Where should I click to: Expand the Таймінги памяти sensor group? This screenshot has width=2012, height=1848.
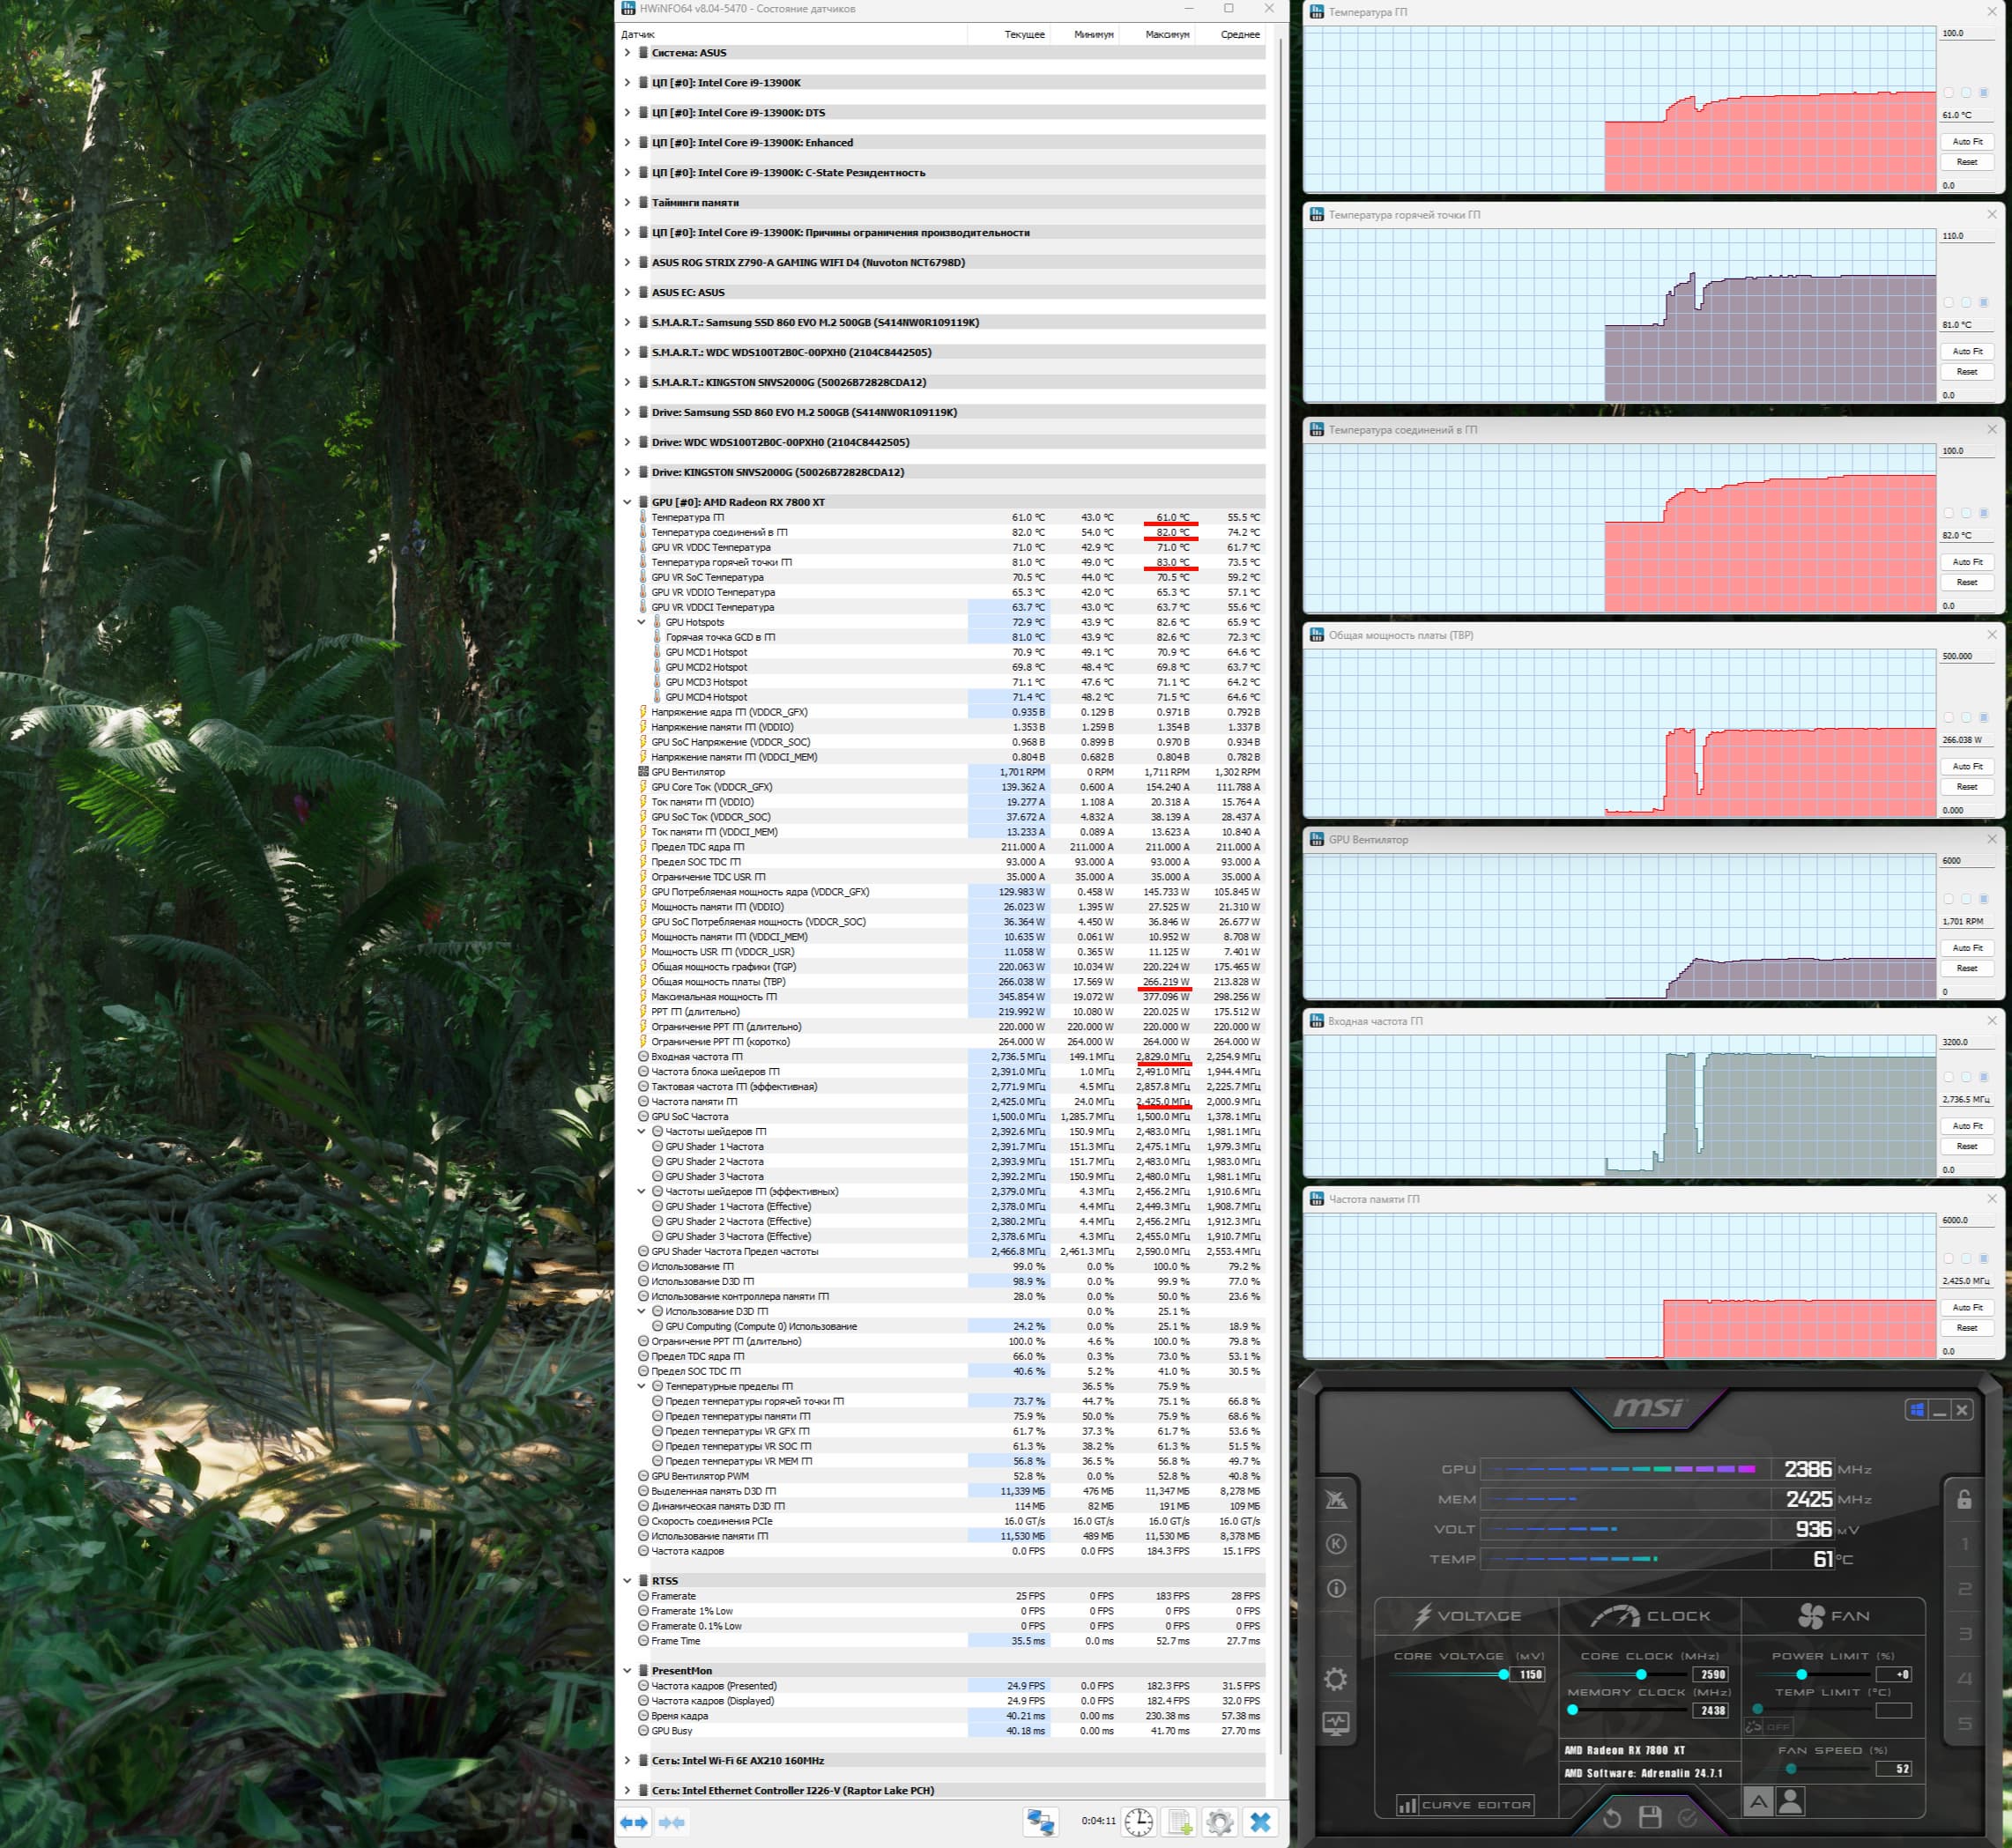[627, 202]
